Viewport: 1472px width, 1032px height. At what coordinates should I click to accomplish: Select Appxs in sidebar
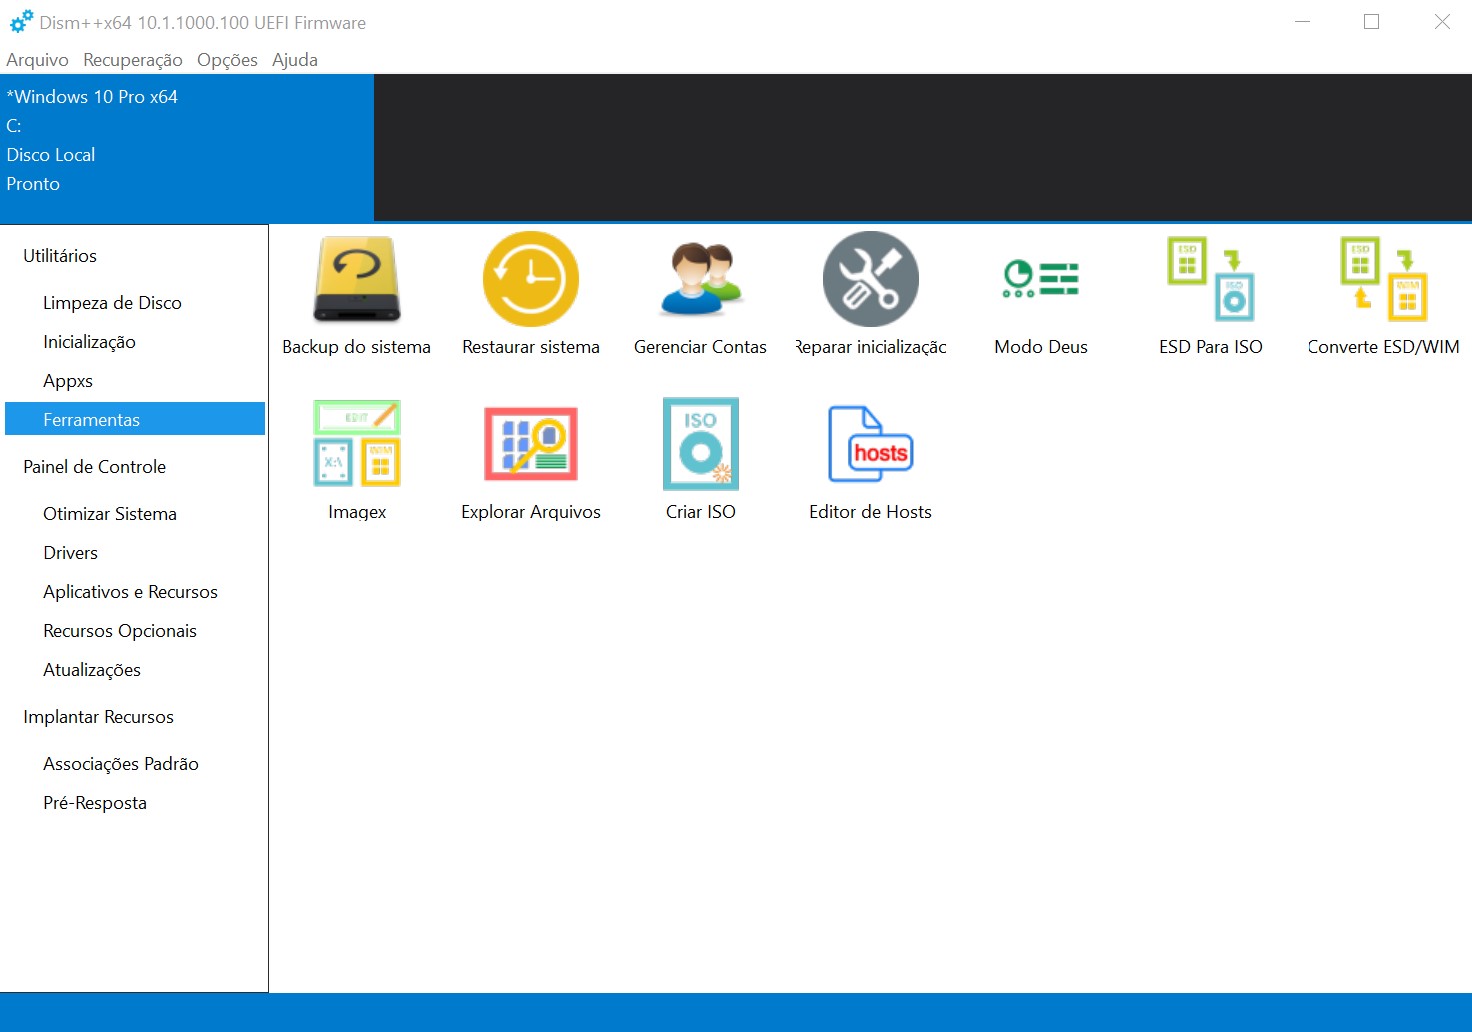[x=135, y=381]
